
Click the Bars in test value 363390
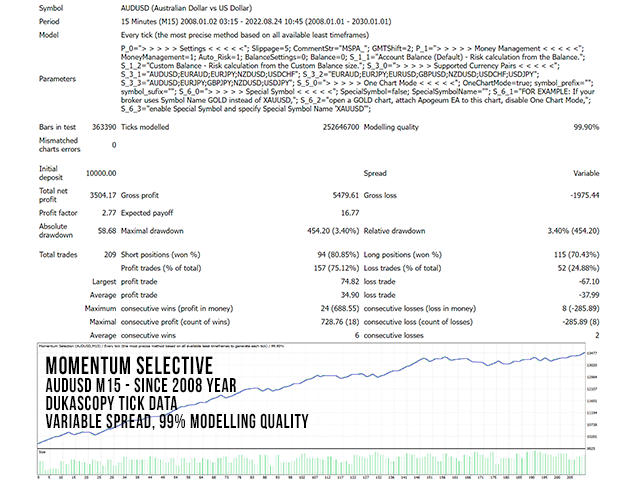click(104, 127)
